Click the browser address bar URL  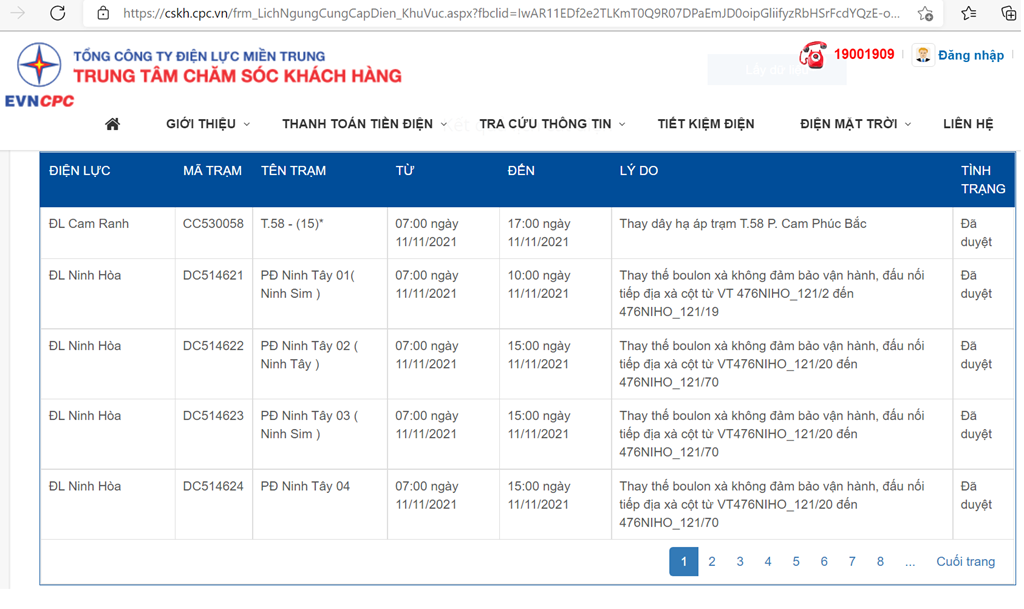pos(510,13)
